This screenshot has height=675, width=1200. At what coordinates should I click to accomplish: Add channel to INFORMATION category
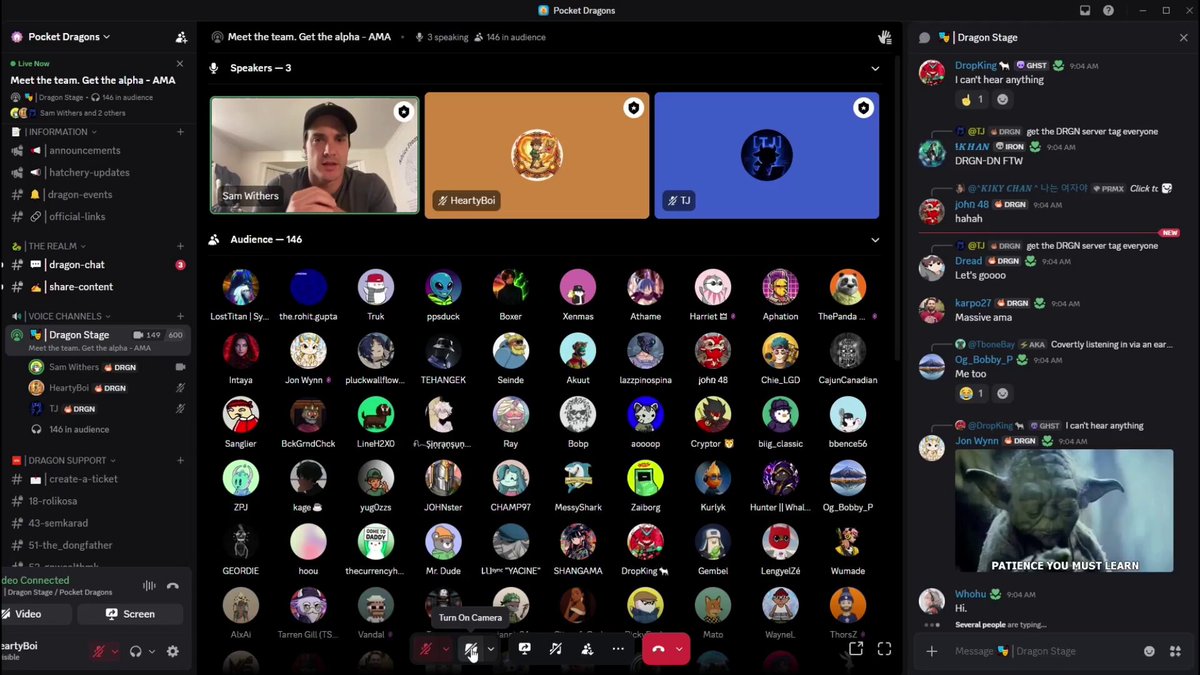point(180,132)
